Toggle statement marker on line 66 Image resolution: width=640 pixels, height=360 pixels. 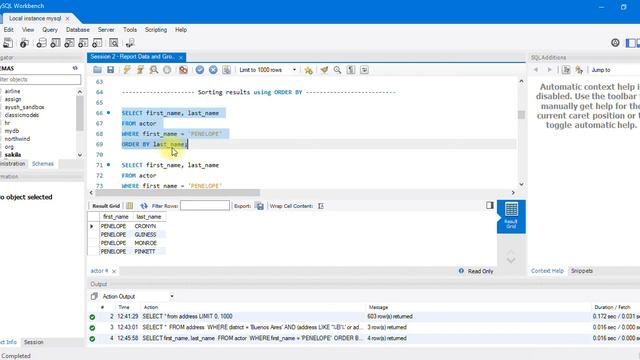tap(109, 113)
